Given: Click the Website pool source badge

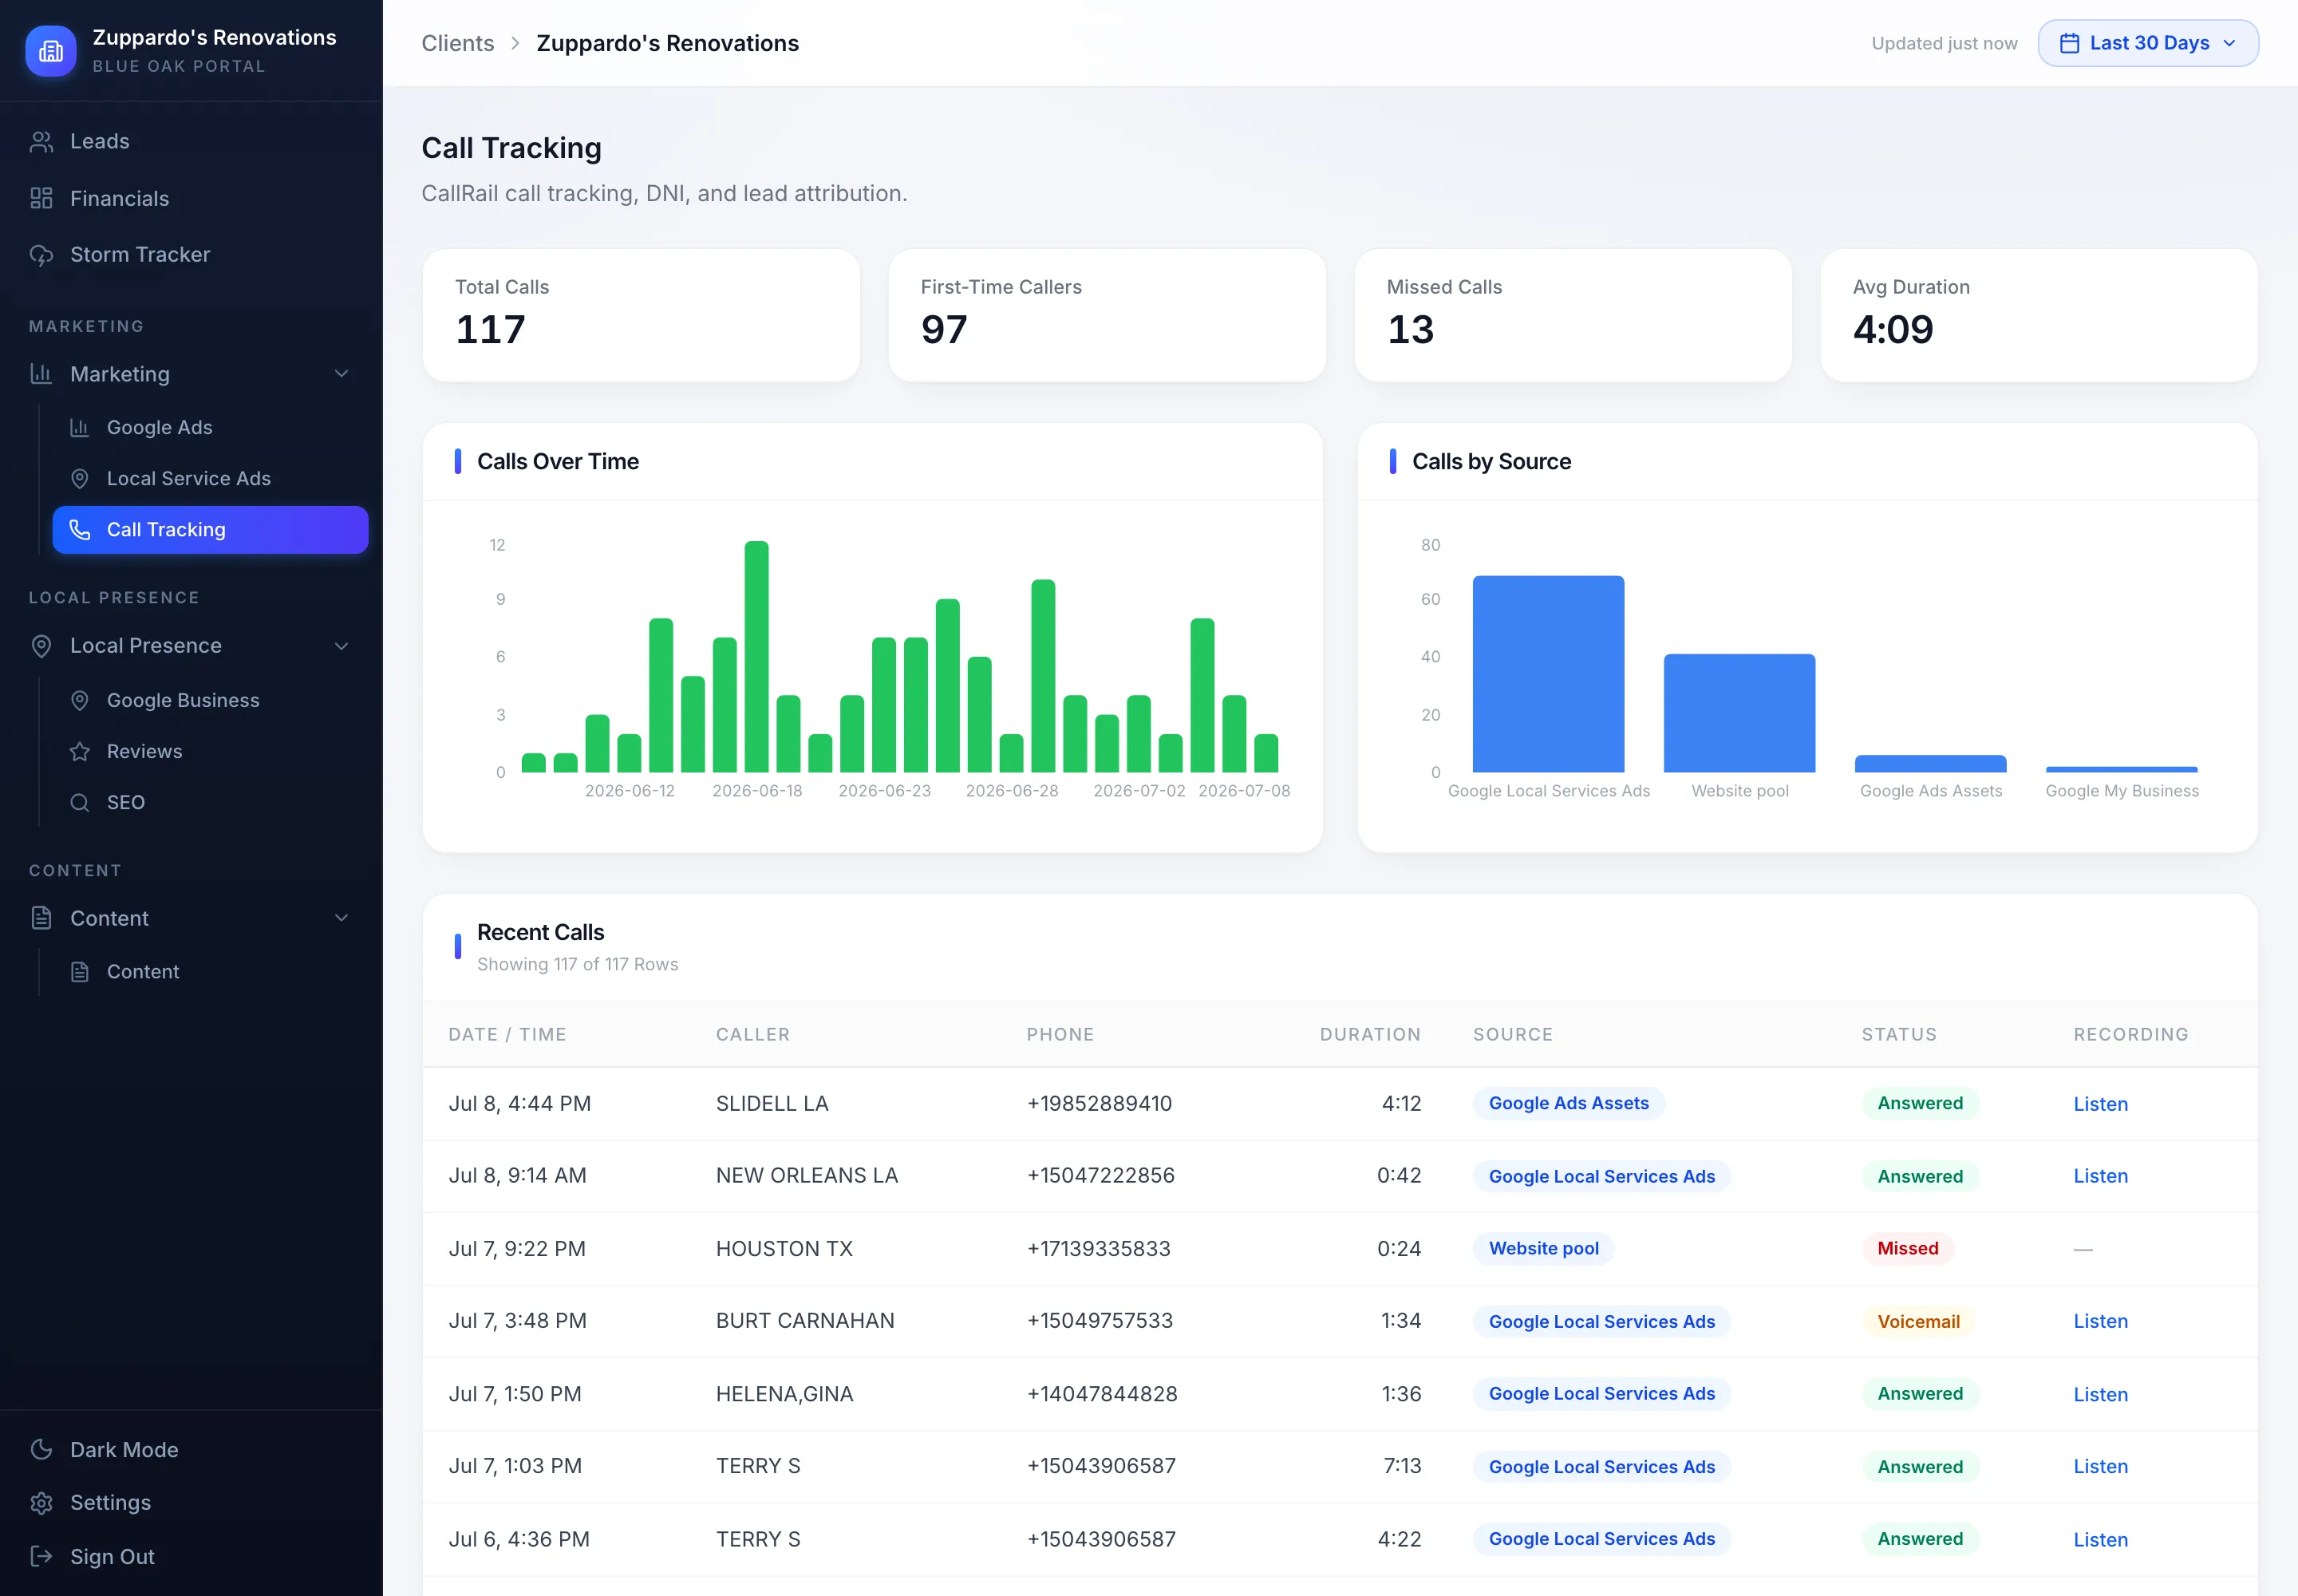Looking at the screenshot, I should (x=1543, y=1248).
